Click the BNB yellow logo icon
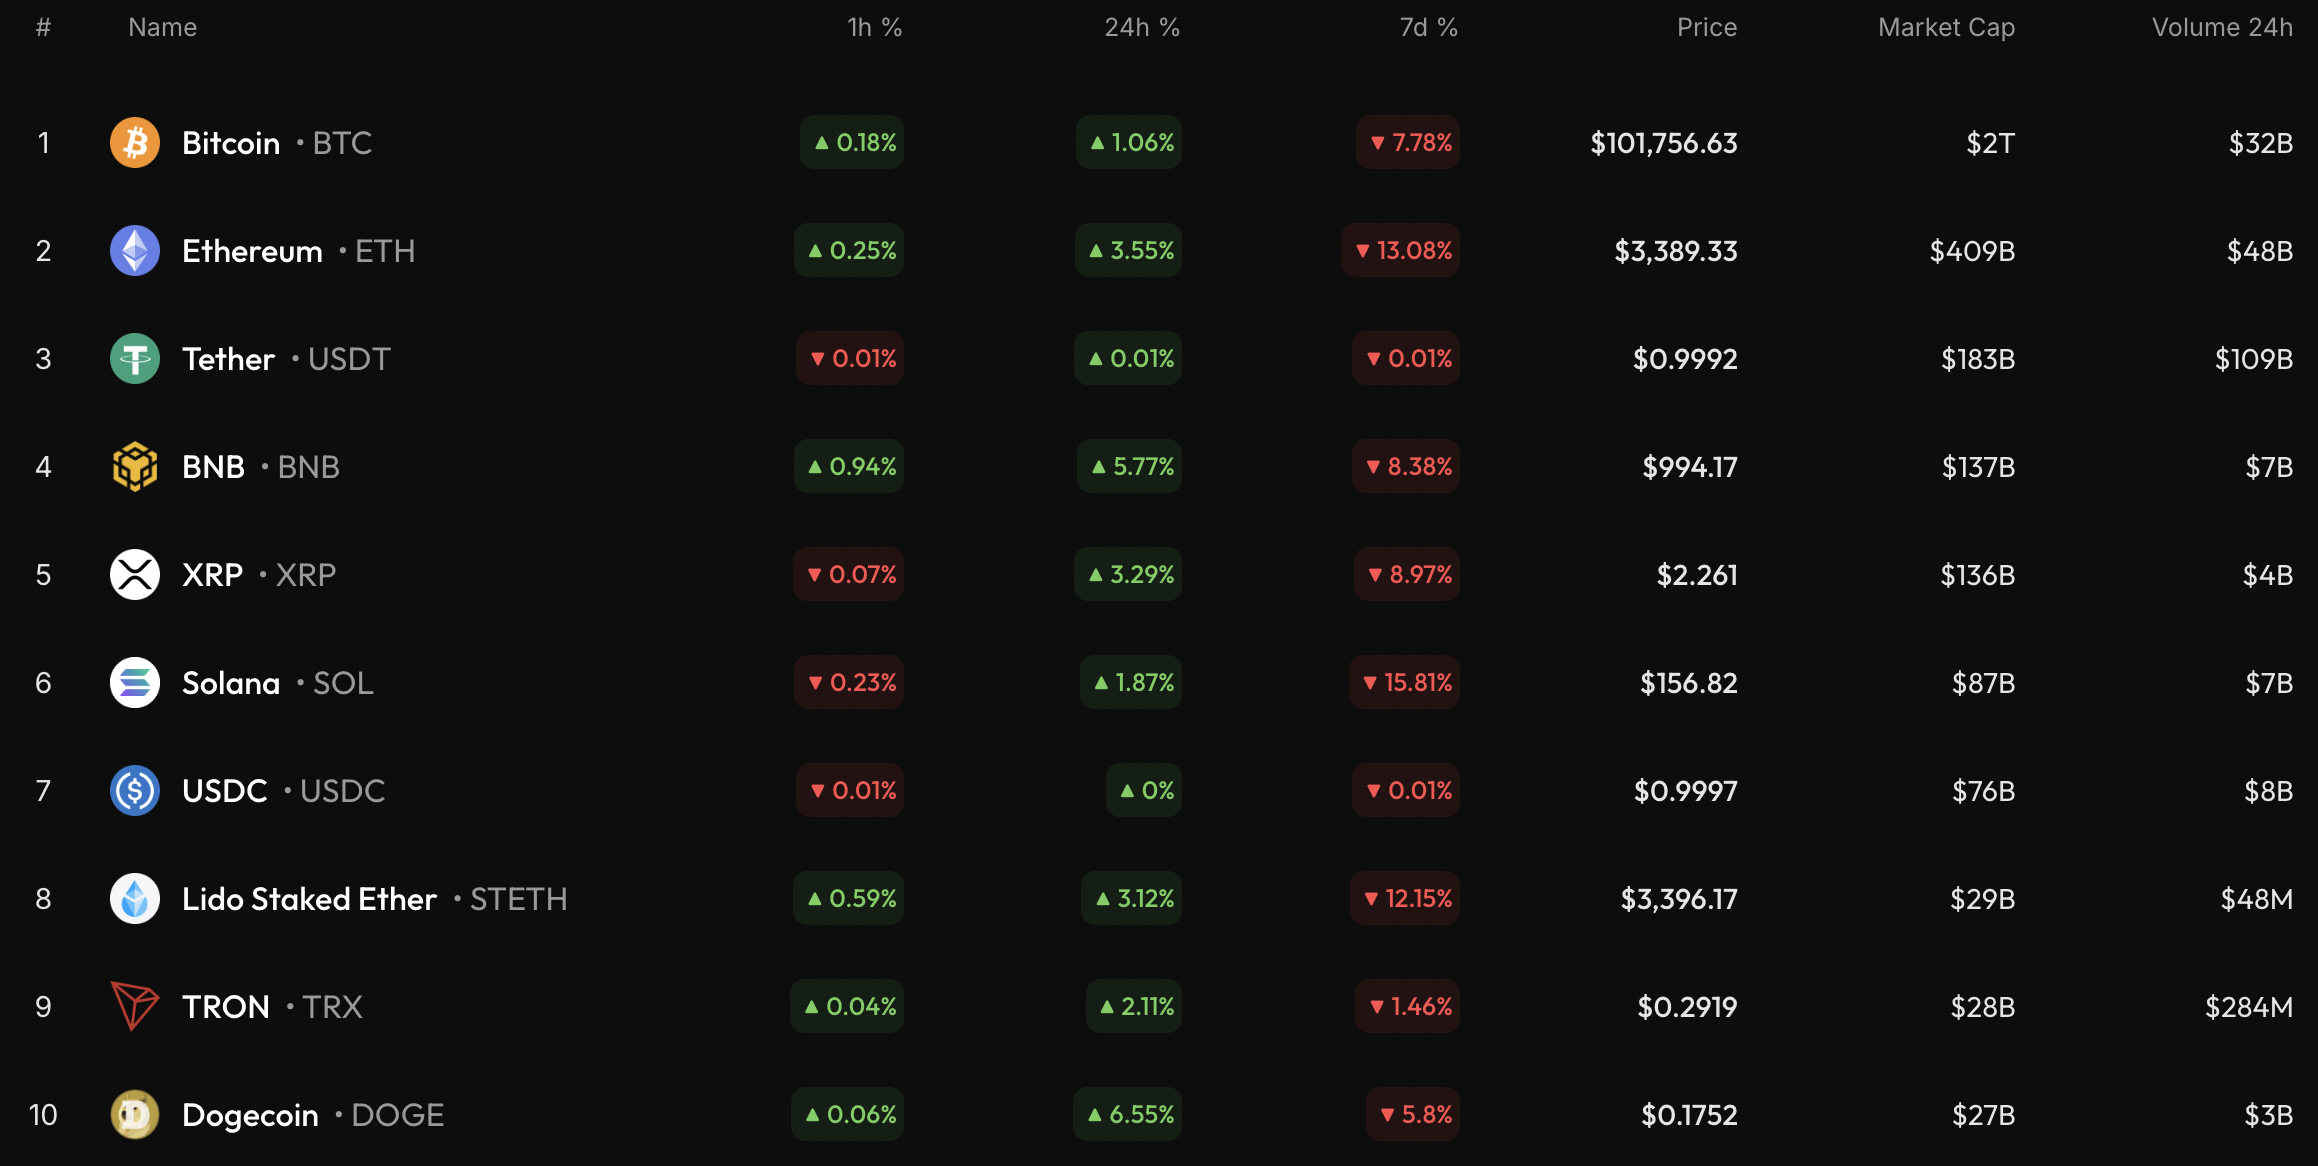This screenshot has height=1166, width=2318. (x=134, y=466)
